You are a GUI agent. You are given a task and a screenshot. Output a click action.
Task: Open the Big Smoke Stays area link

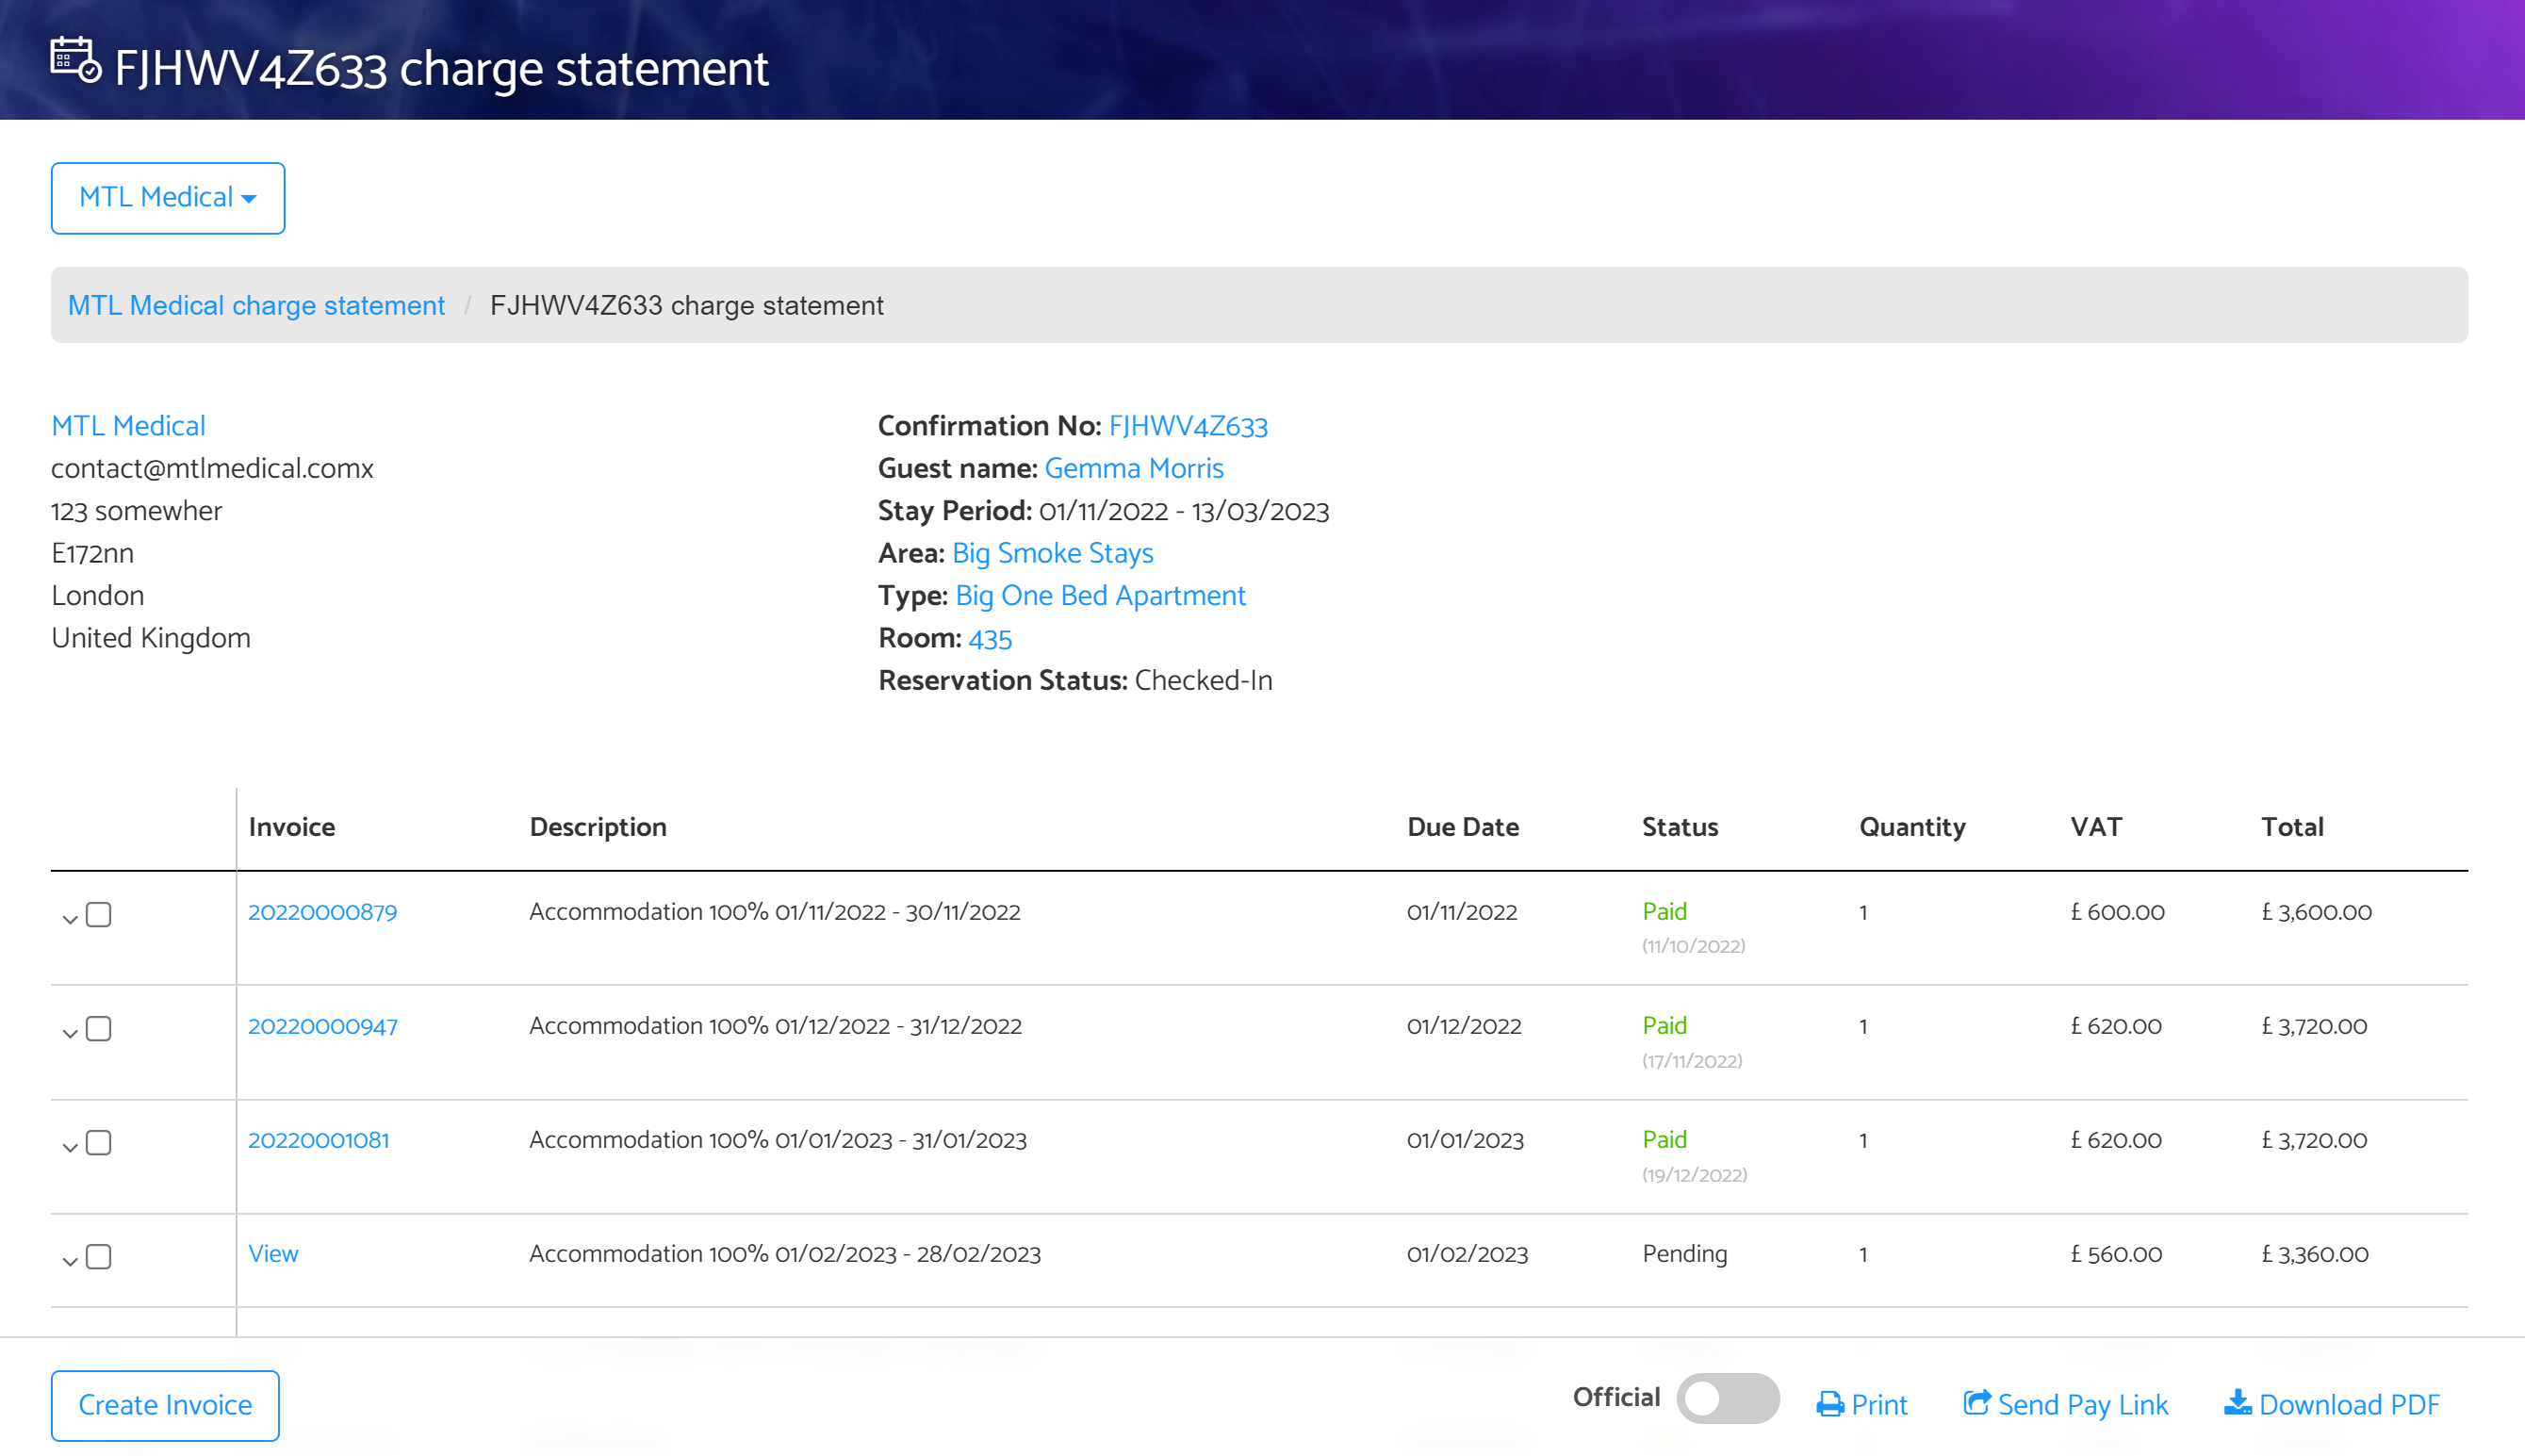click(1052, 553)
